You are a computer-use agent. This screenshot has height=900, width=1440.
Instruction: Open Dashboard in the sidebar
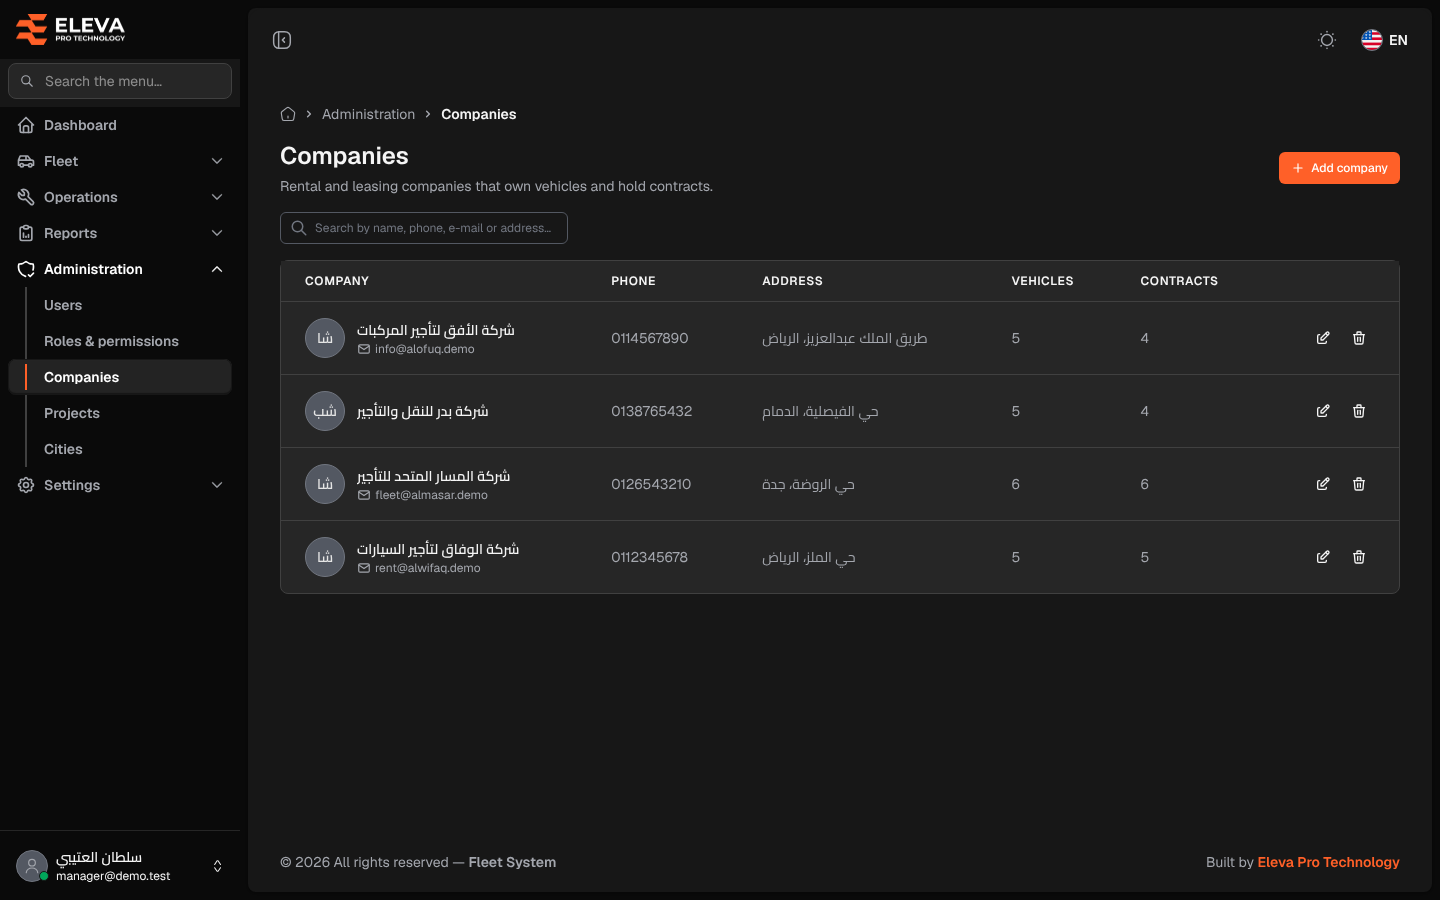click(120, 125)
